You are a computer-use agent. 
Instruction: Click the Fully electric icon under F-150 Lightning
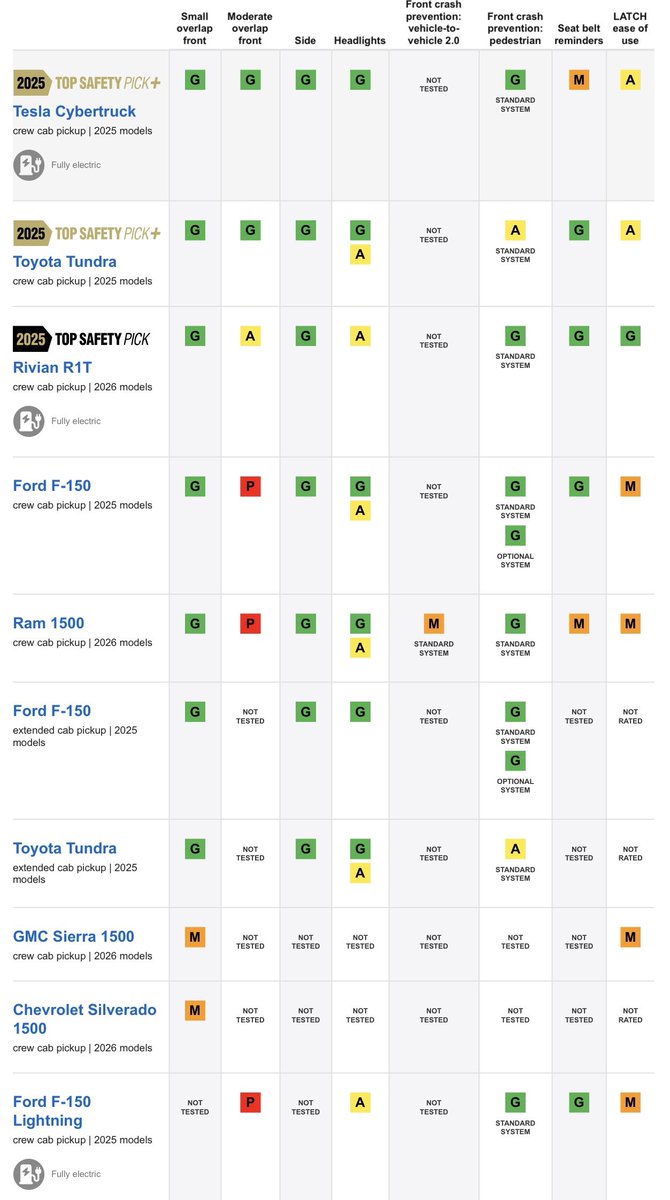click(x=28, y=1174)
